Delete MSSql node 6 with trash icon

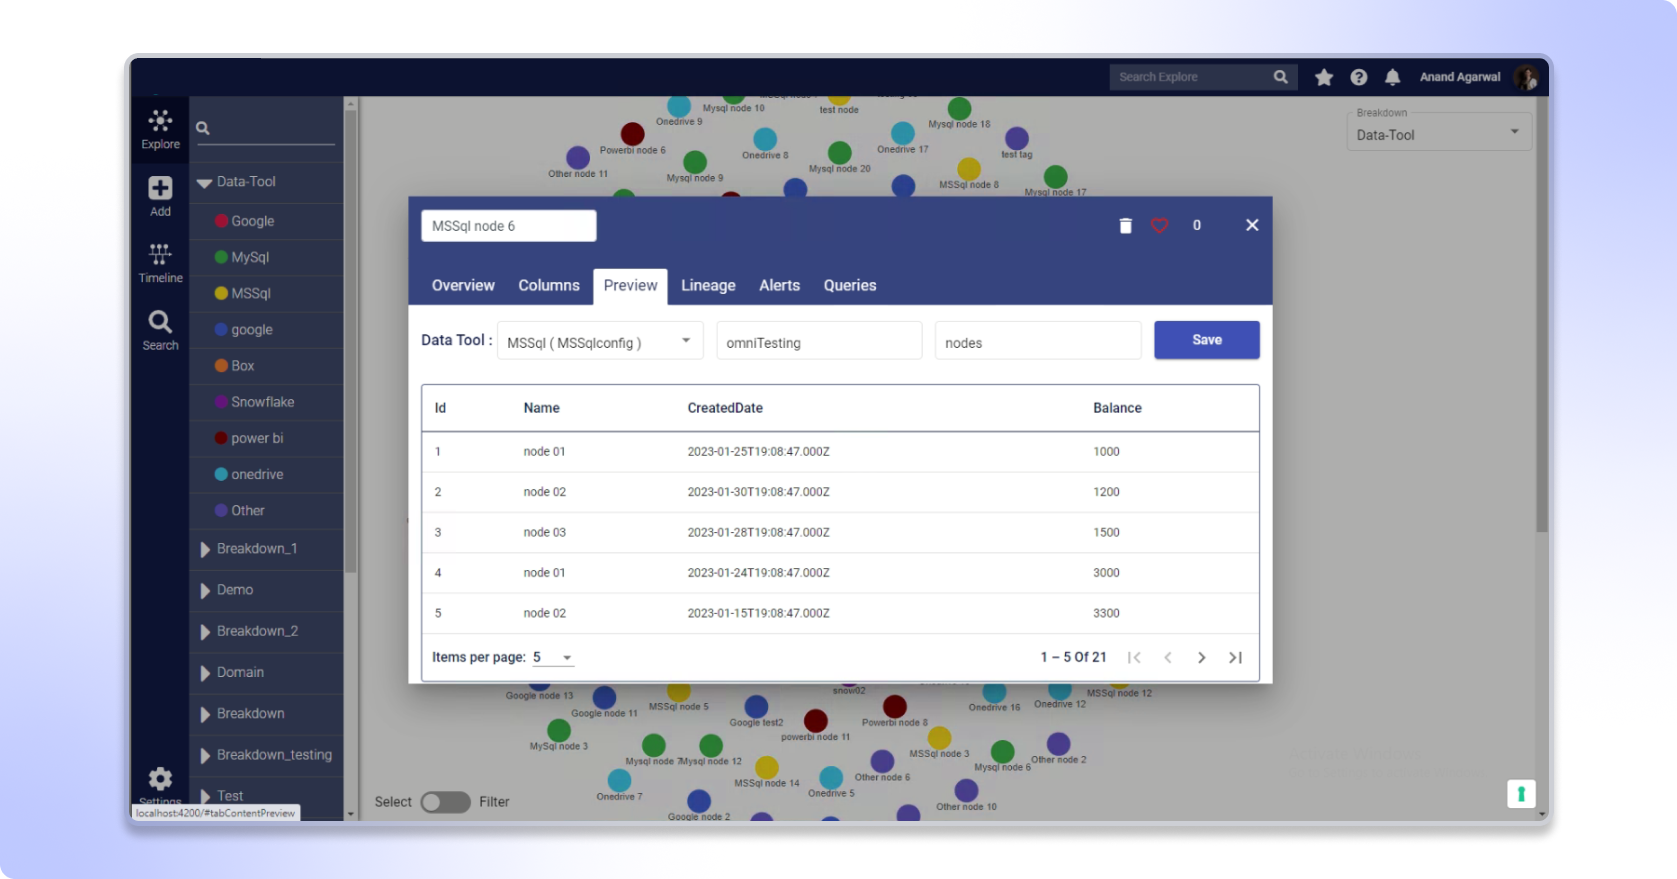pos(1125,226)
